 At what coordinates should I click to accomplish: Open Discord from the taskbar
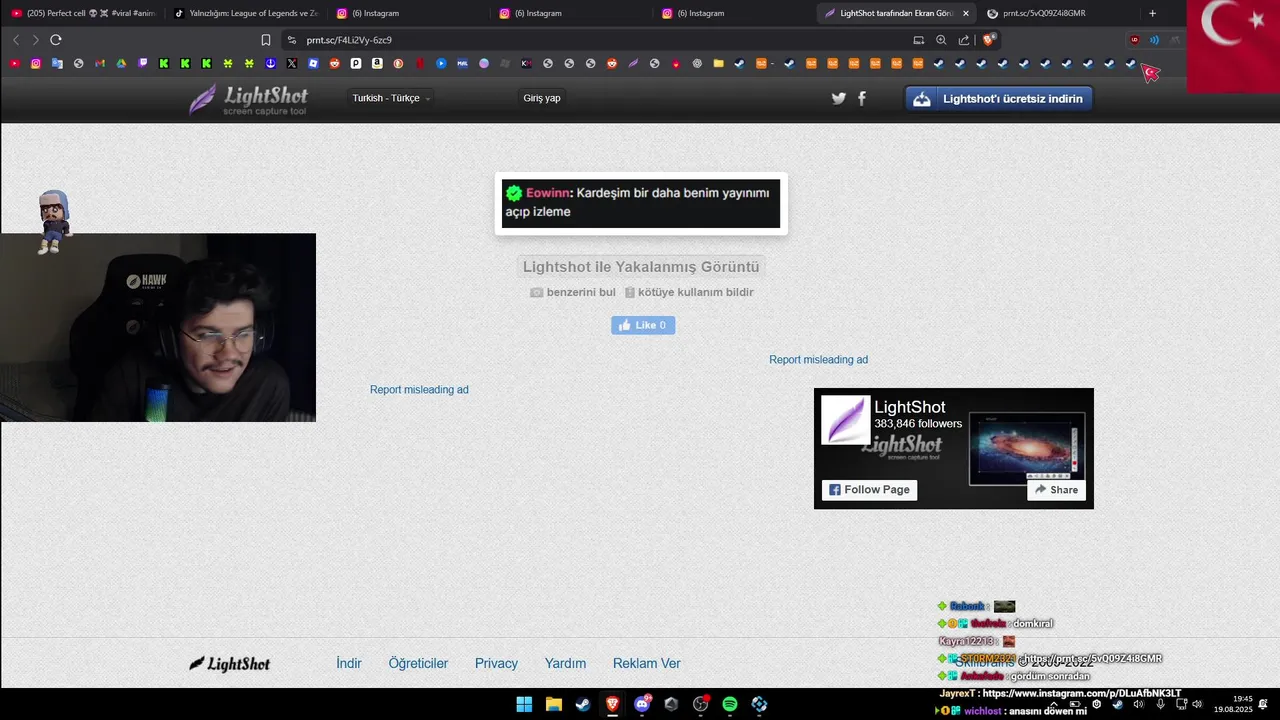(642, 704)
